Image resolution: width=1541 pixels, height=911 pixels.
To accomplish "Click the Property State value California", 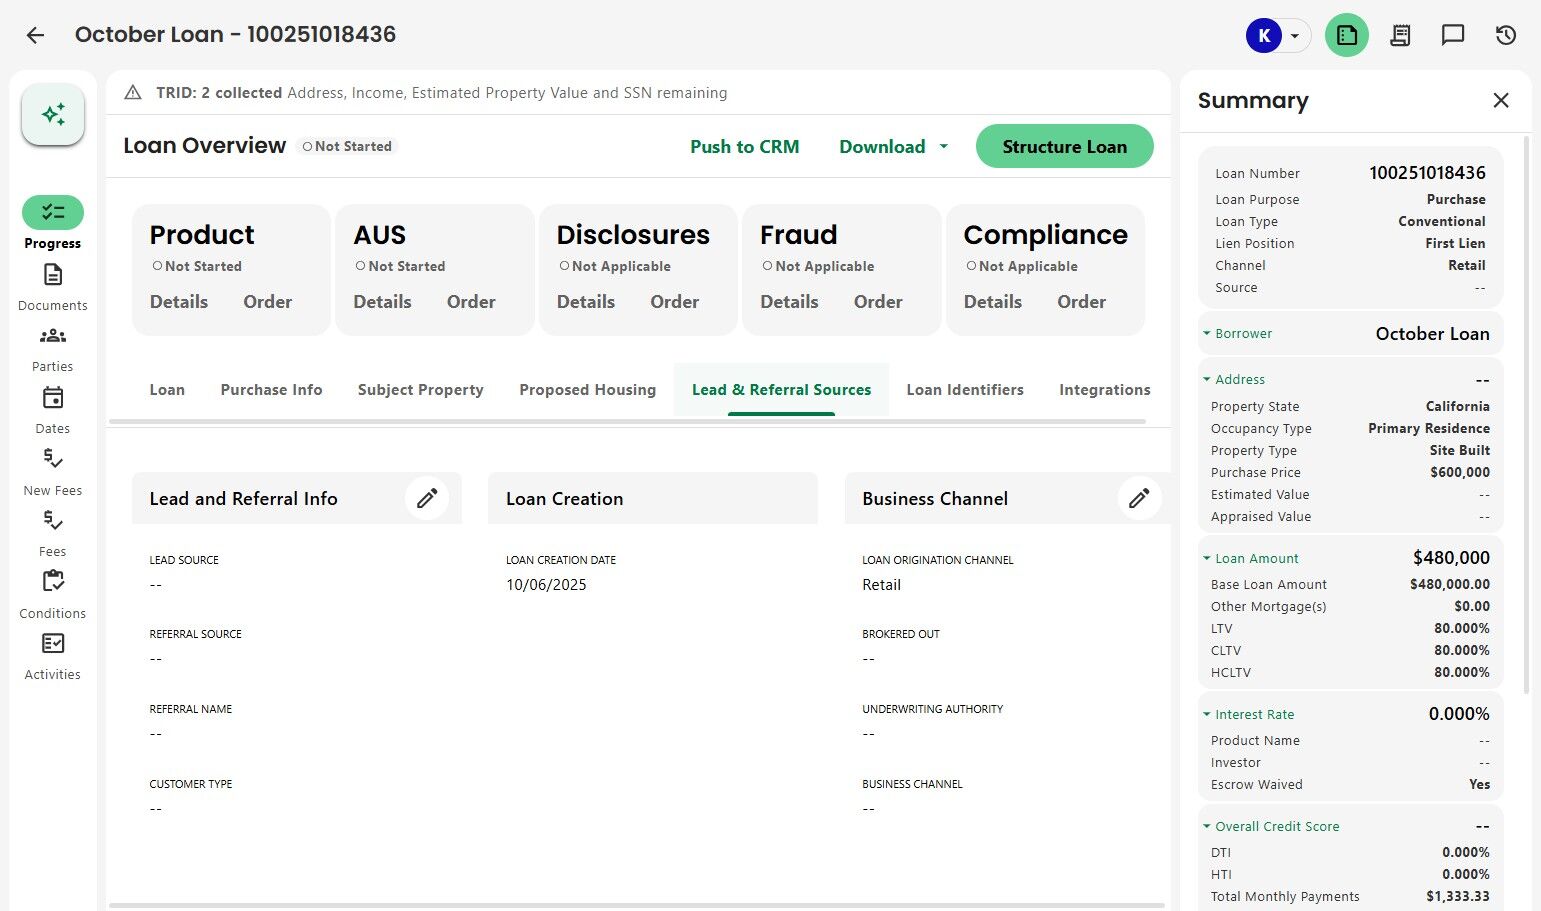I will [1458, 407].
